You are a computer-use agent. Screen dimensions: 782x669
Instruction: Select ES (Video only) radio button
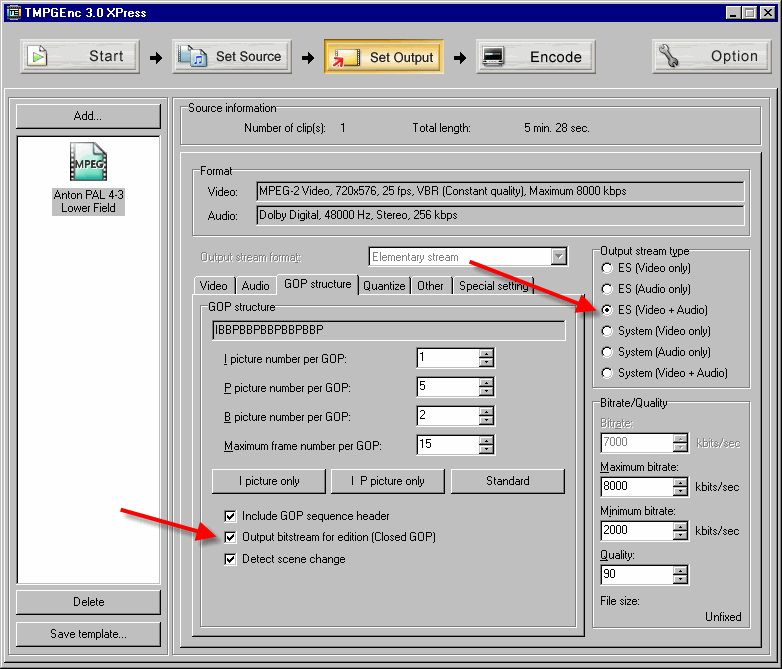pos(607,268)
